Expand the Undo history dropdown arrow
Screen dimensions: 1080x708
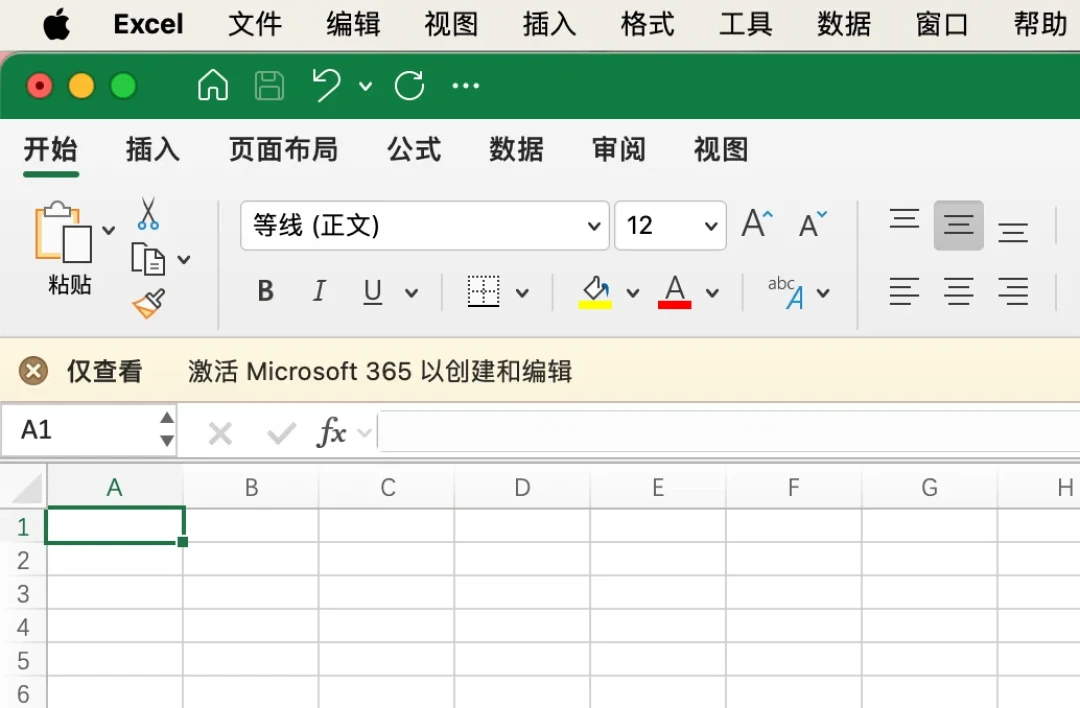tap(366, 86)
